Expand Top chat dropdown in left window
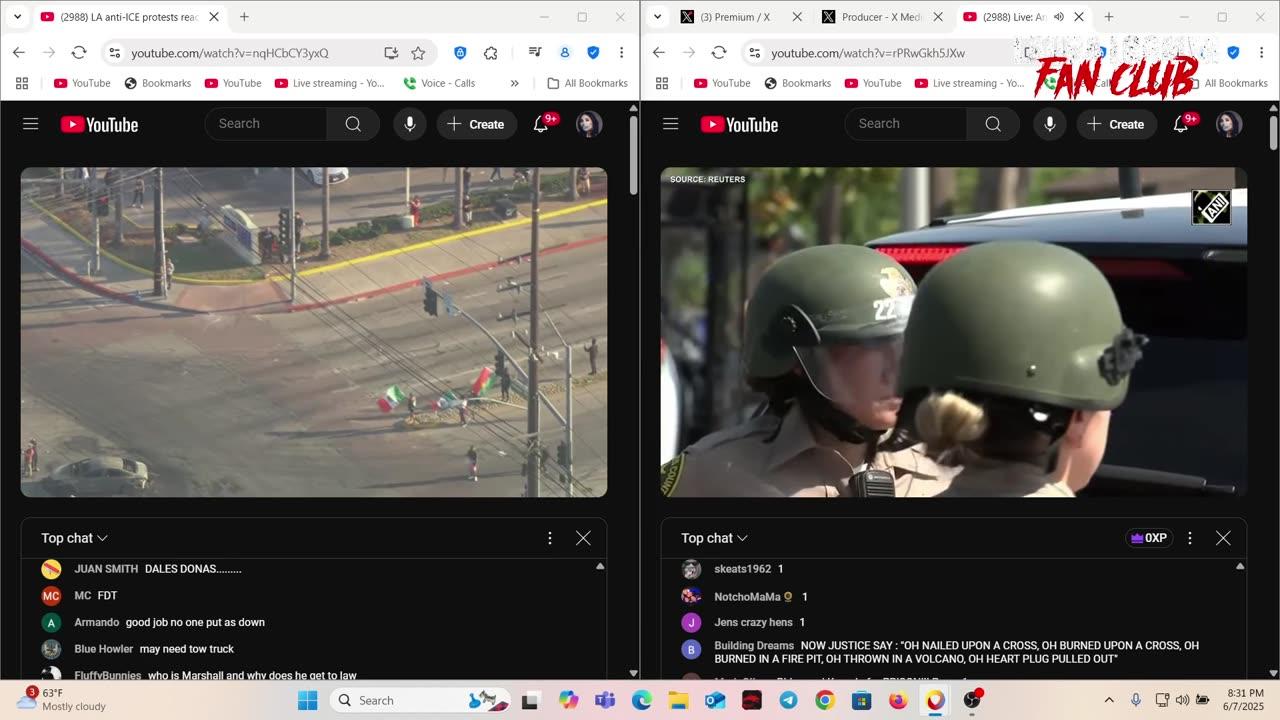Viewport: 1280px width, 720px height. [x=75, y=538]
